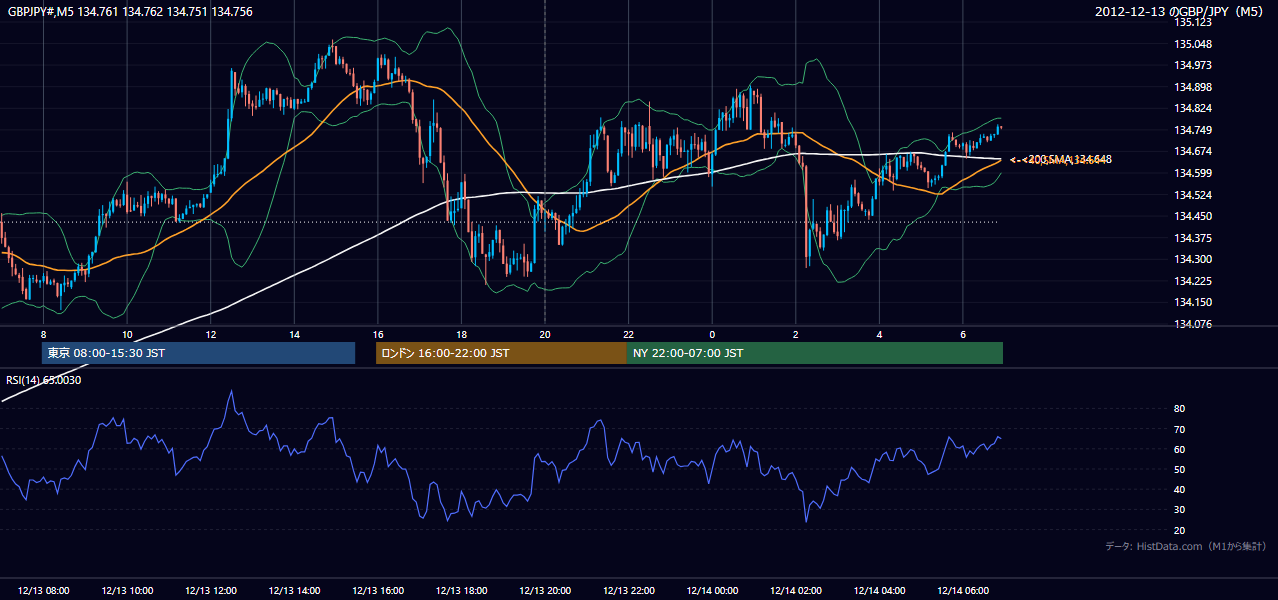Click RSI scale label 80
1278x600 pixels.
(x=1180, y=409)
